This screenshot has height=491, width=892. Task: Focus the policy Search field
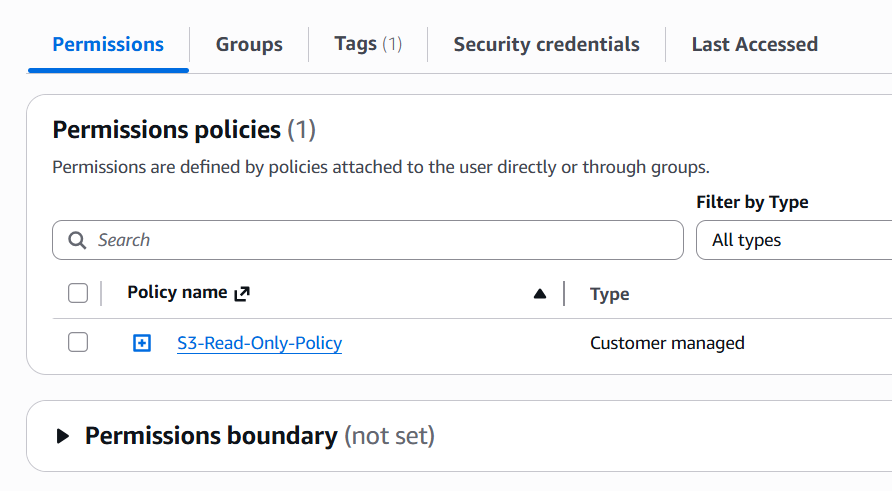(380, 240)
